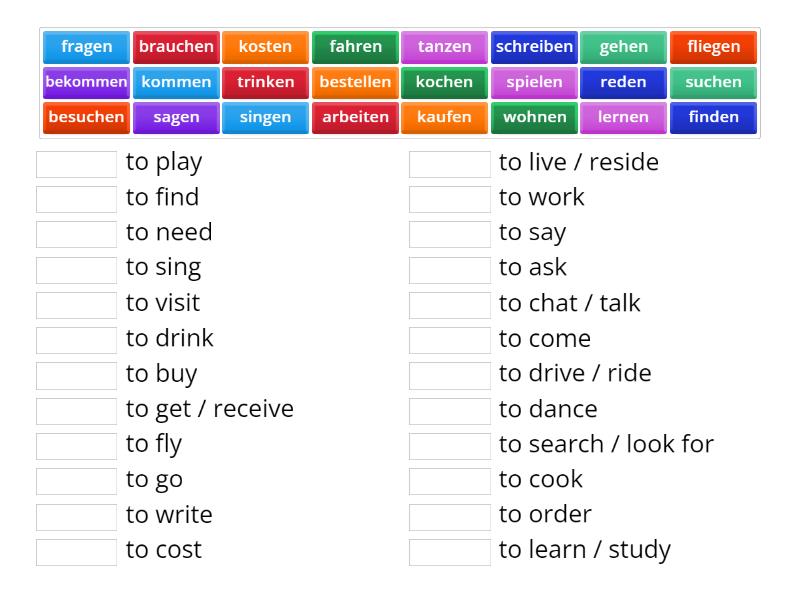This screenshot has width=800, height=600.
Task: Click the answer box for "to dance"
Action: point(449,409)
